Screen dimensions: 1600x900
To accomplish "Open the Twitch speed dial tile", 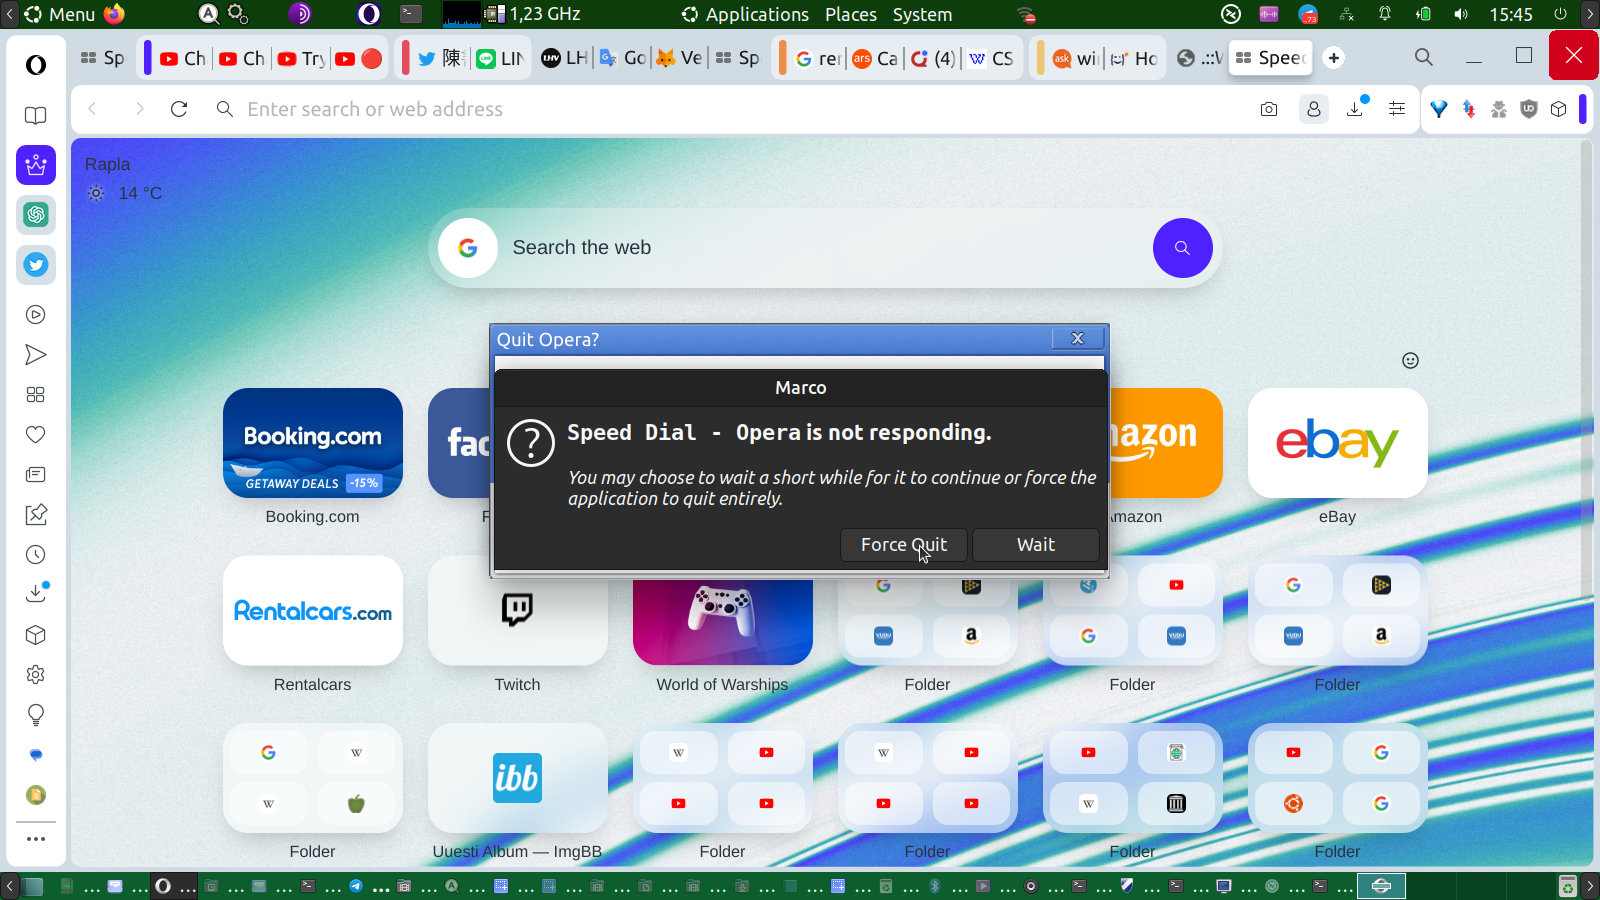I will (518, 611).
